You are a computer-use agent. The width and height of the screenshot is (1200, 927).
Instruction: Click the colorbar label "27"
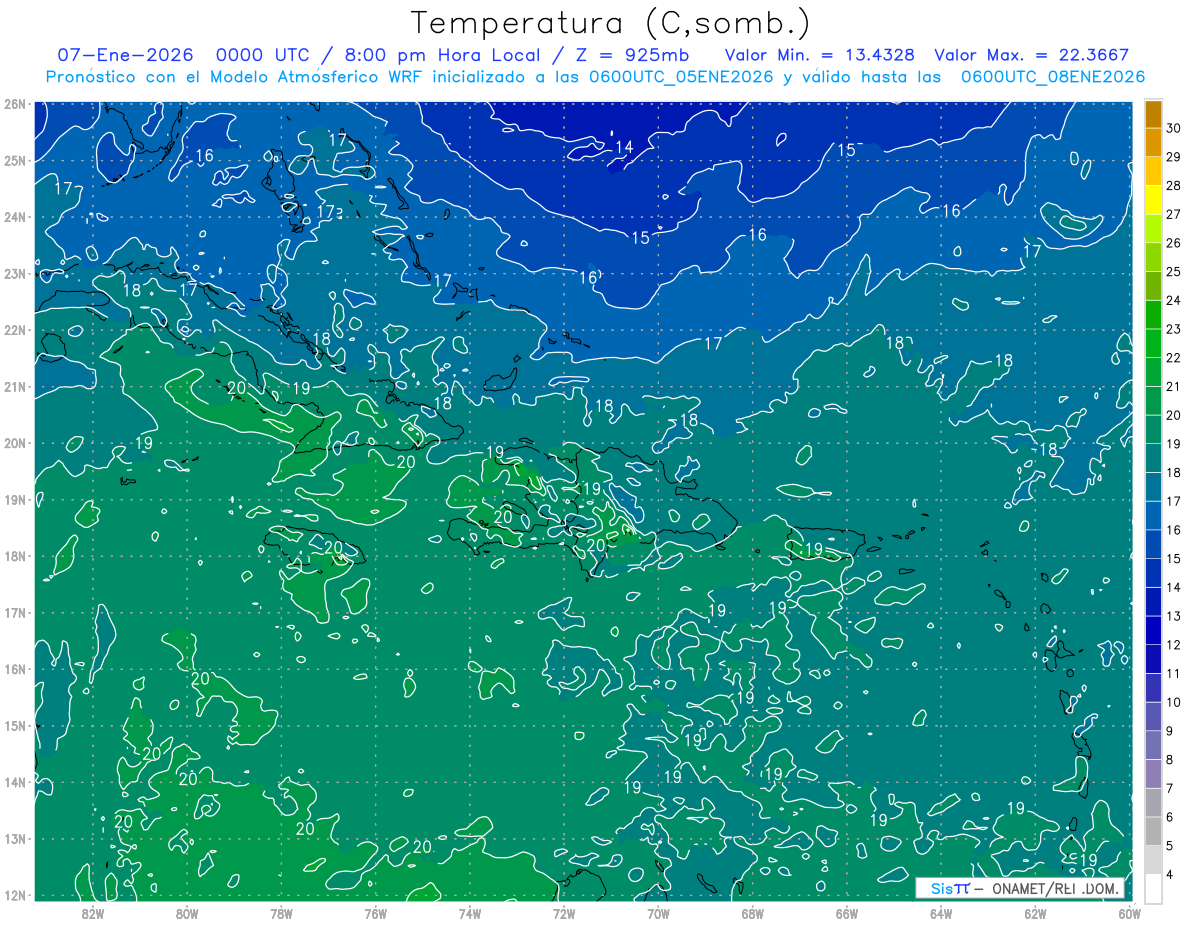pyautogui.click(x=1174, y=214)
